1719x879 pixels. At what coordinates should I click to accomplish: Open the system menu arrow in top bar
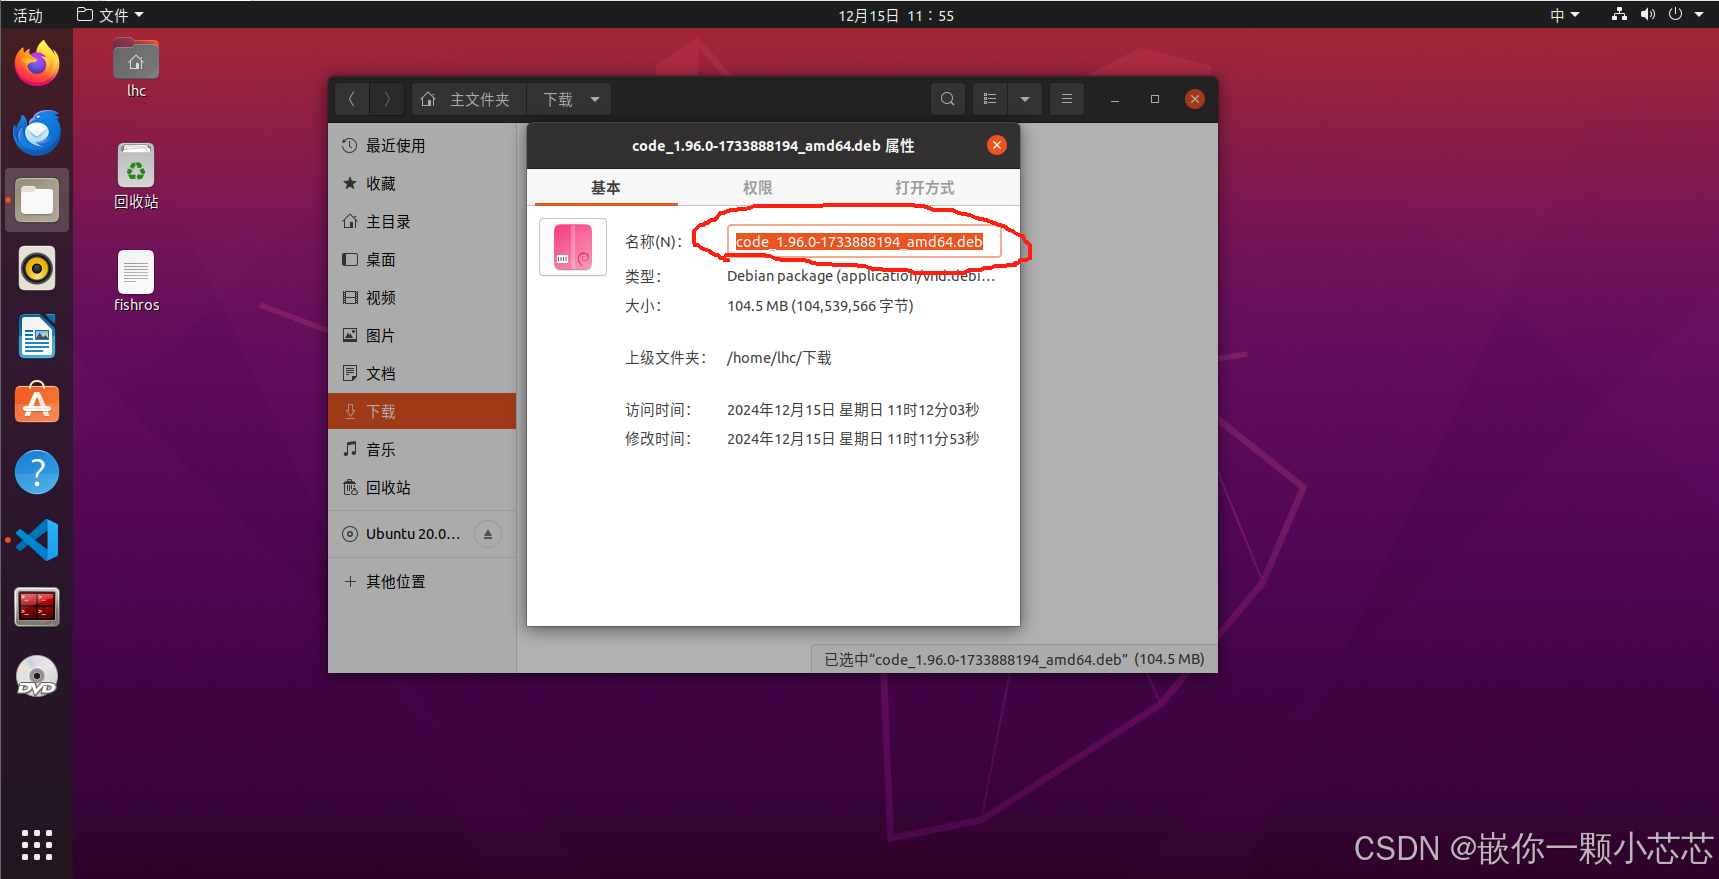pyautogui.click(x=1699, y=14)
